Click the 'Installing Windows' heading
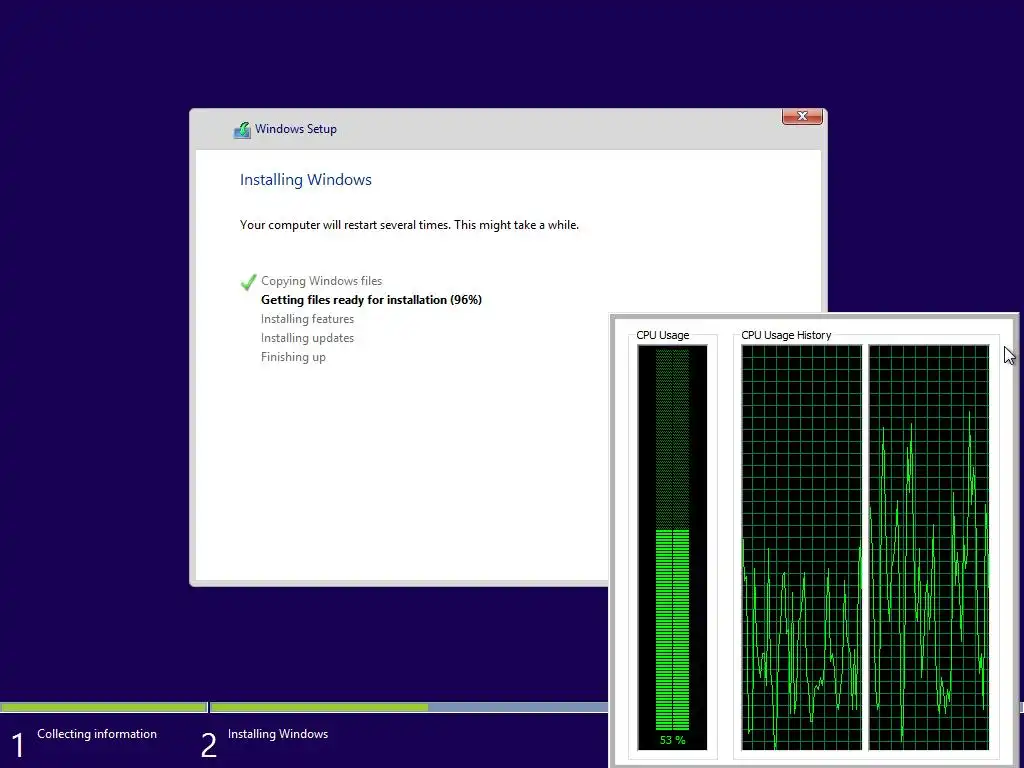Screen dimensions: 1024x768 tap(306, 180)
